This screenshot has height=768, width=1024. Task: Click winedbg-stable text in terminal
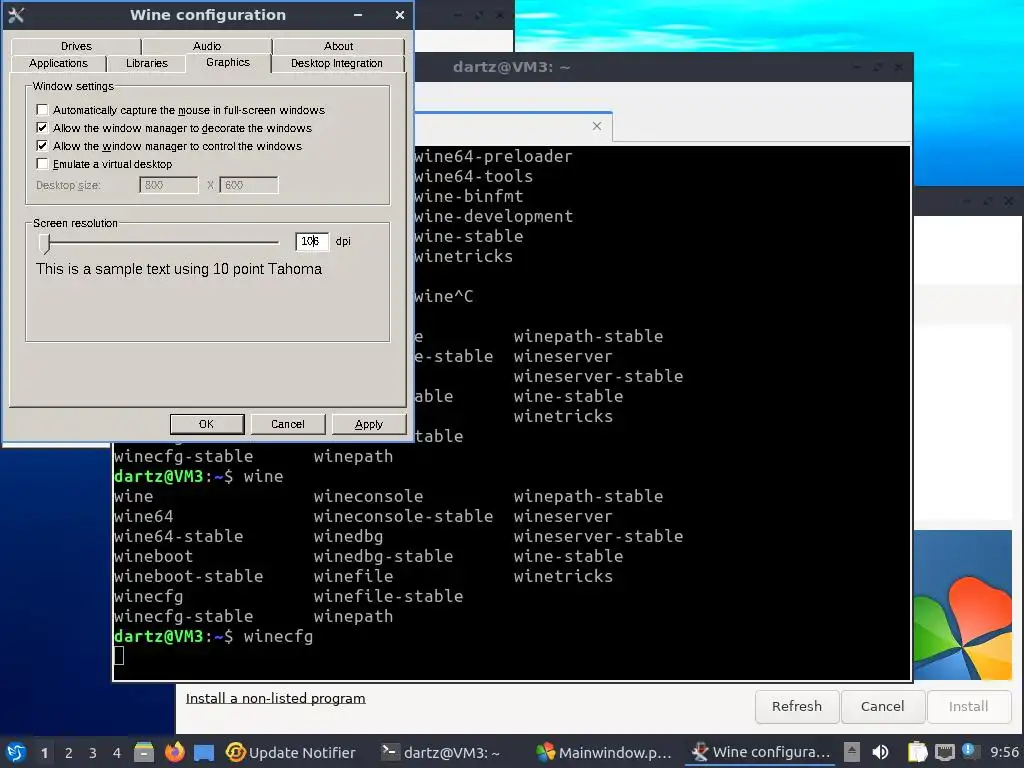pos(383,556)
